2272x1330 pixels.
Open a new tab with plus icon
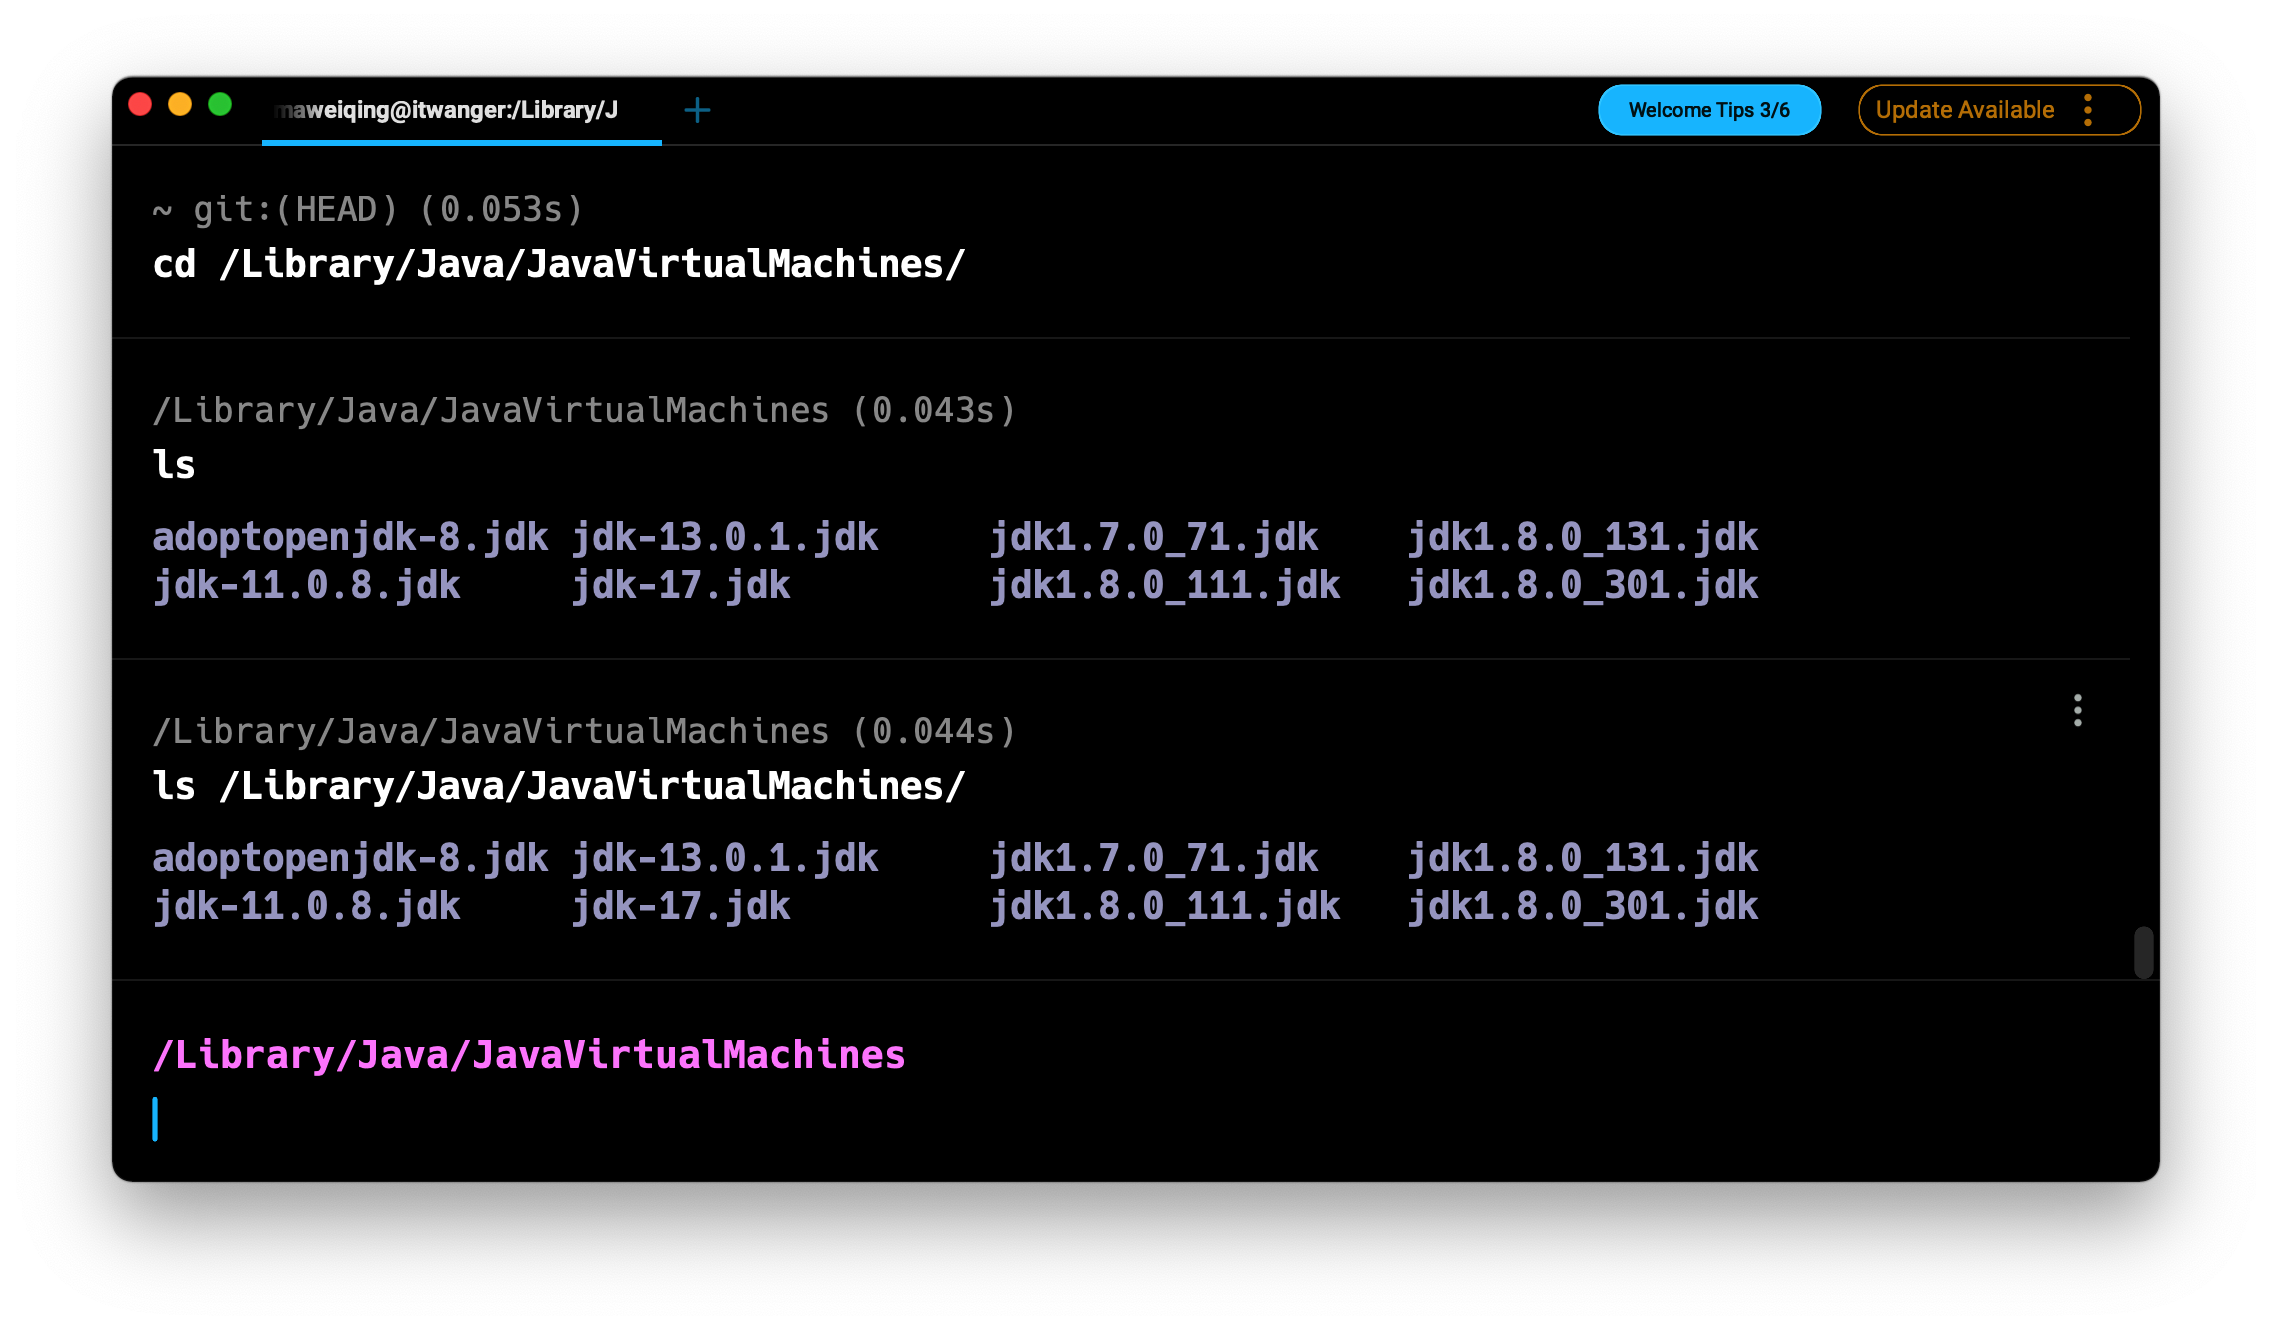[697, 110]
